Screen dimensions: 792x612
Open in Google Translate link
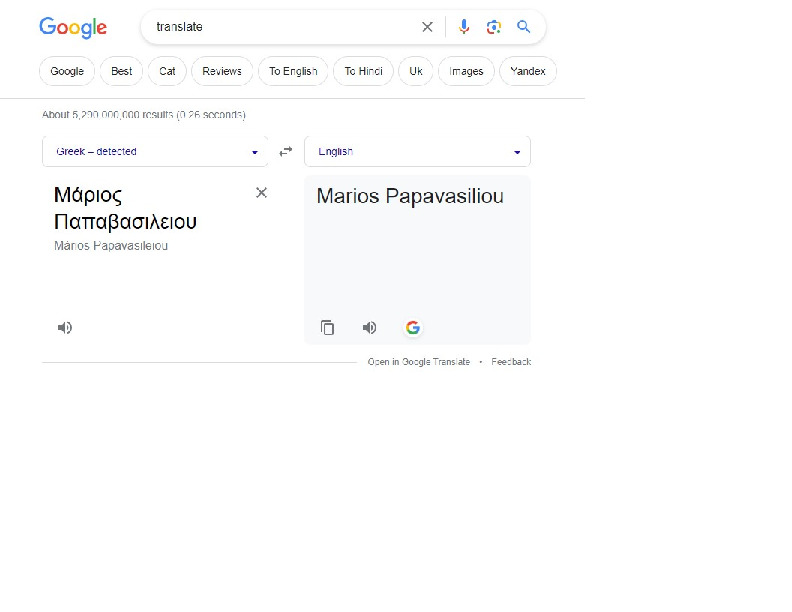pos(418,362)
